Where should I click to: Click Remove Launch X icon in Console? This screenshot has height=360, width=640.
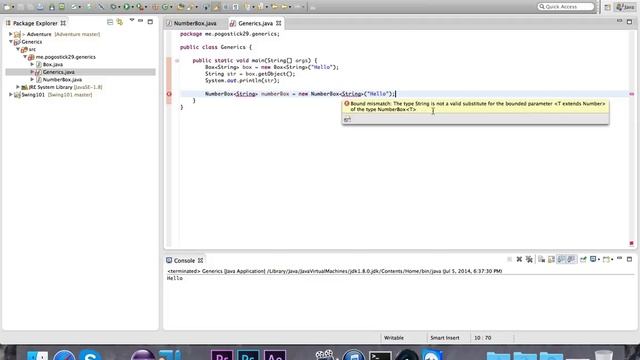(519, 259)
